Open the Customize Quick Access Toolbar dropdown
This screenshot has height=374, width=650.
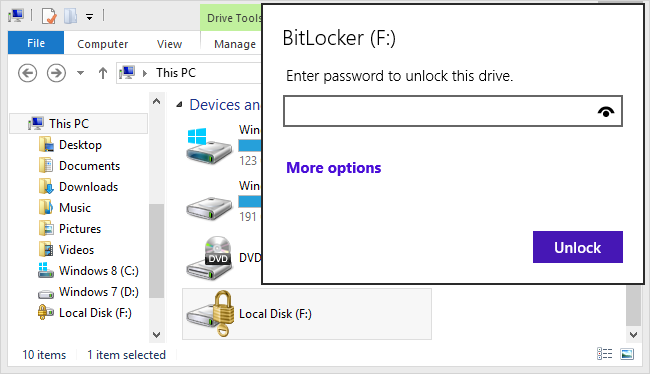pos(89,17)
